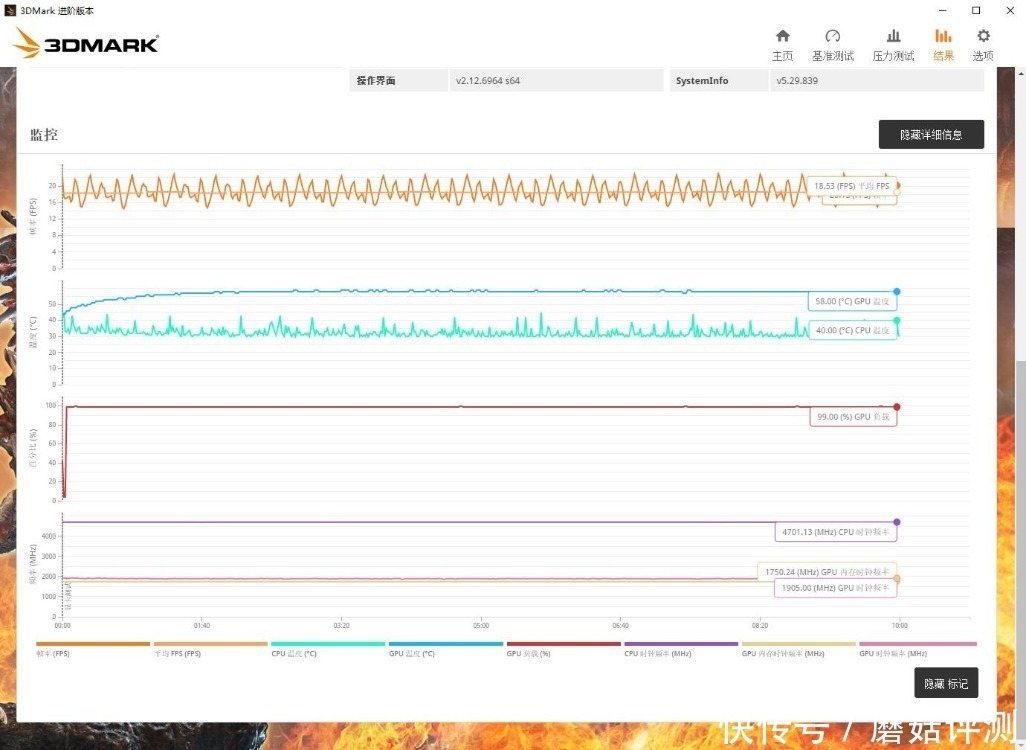Toggle GPU 负载 (%) legend series
The height and width of the screenshot is (750, 1026).
pyautogui.click(x=530, y=652)
